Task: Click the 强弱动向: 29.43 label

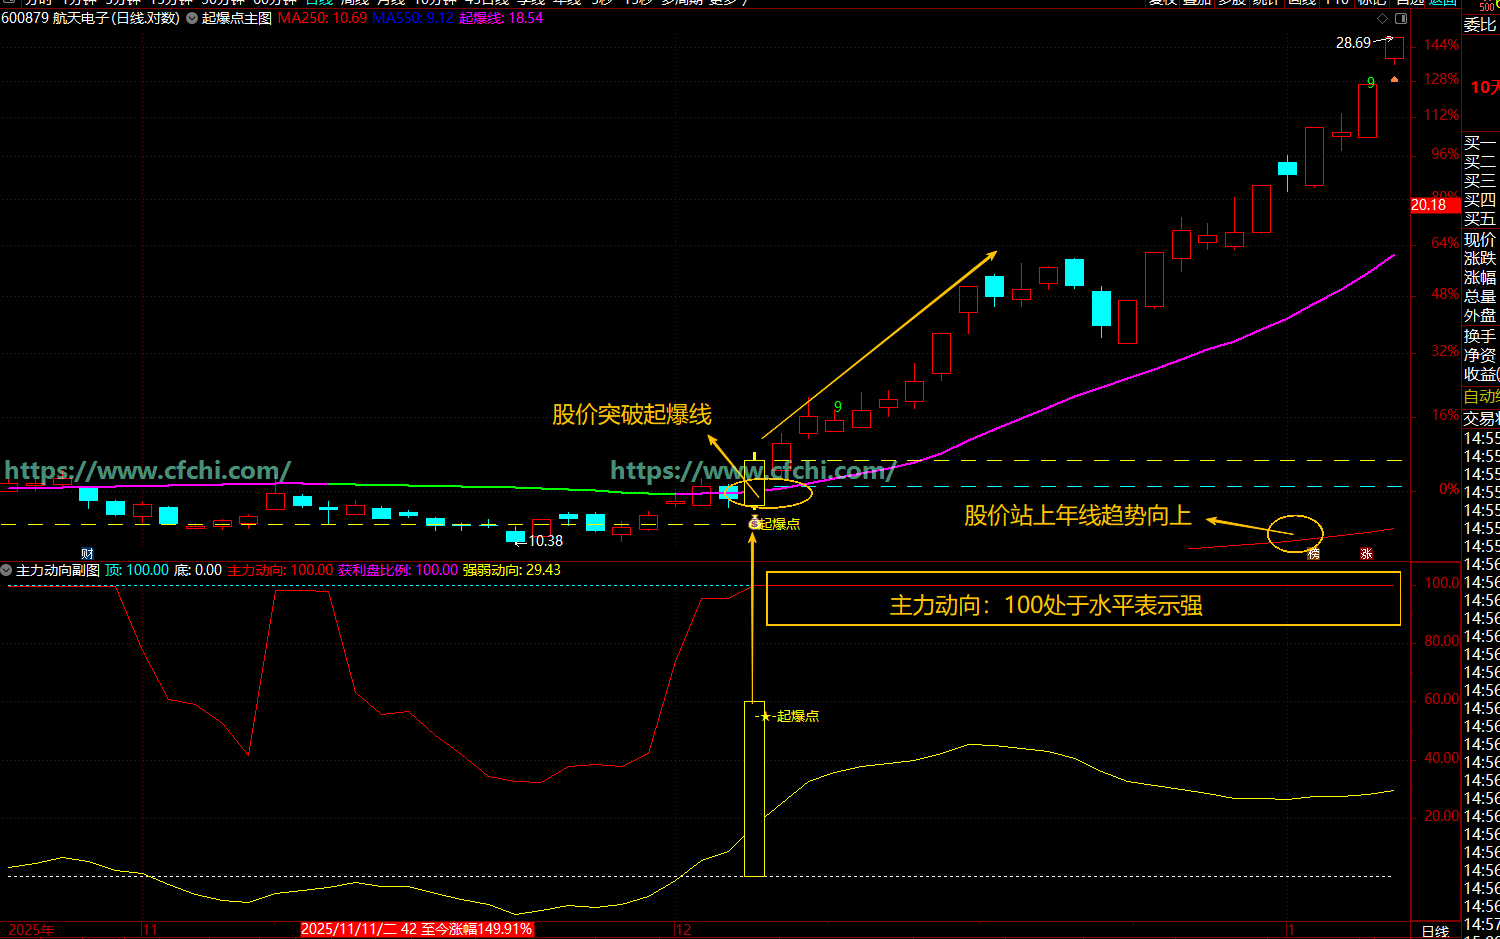Action: [x=512, y=570]
